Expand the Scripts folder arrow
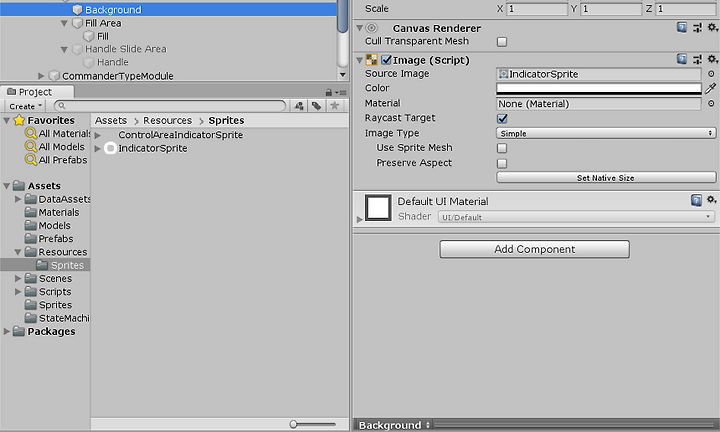 pyautogui.click(x=18, y=292)
